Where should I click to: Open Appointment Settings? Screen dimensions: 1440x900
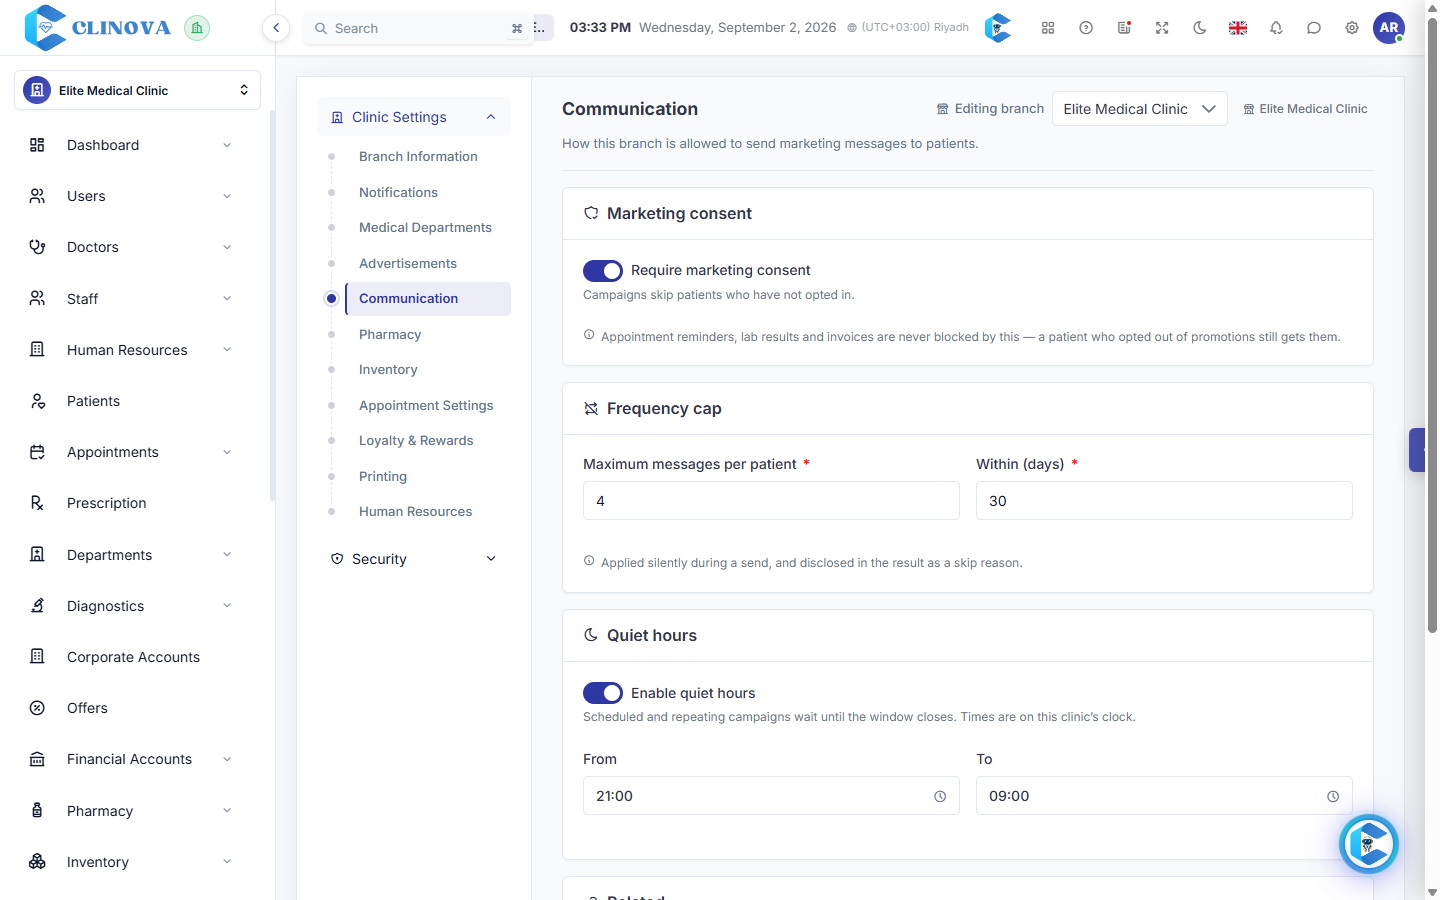tap(426, 405)
